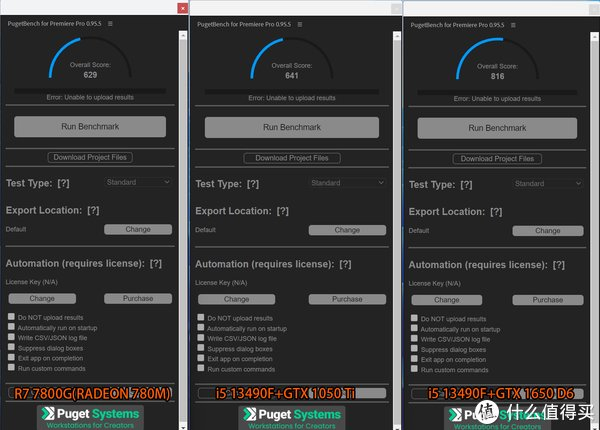Enable Do NOT upload results in 629 panel
600x430 pixels.
[11, 317]
